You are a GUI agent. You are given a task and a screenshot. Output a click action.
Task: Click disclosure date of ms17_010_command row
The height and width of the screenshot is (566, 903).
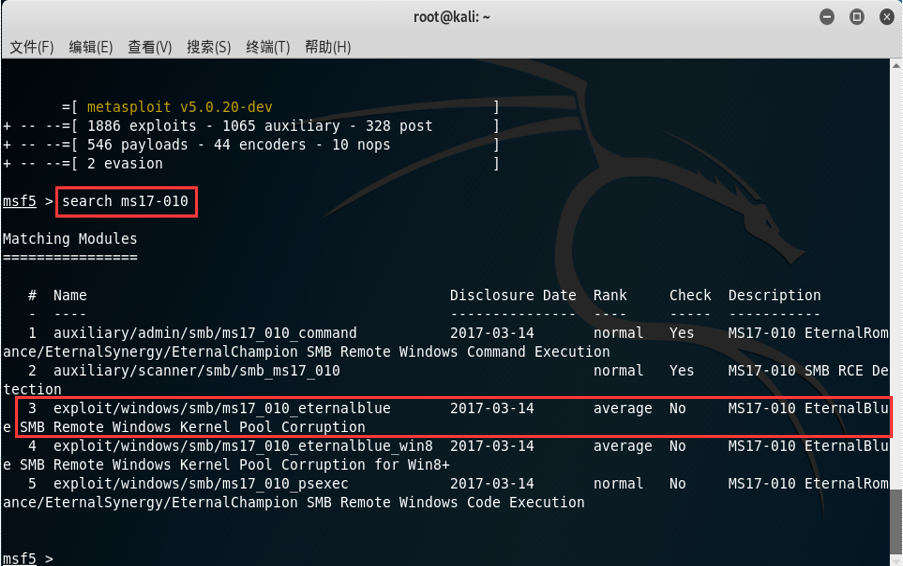point(492,333)
